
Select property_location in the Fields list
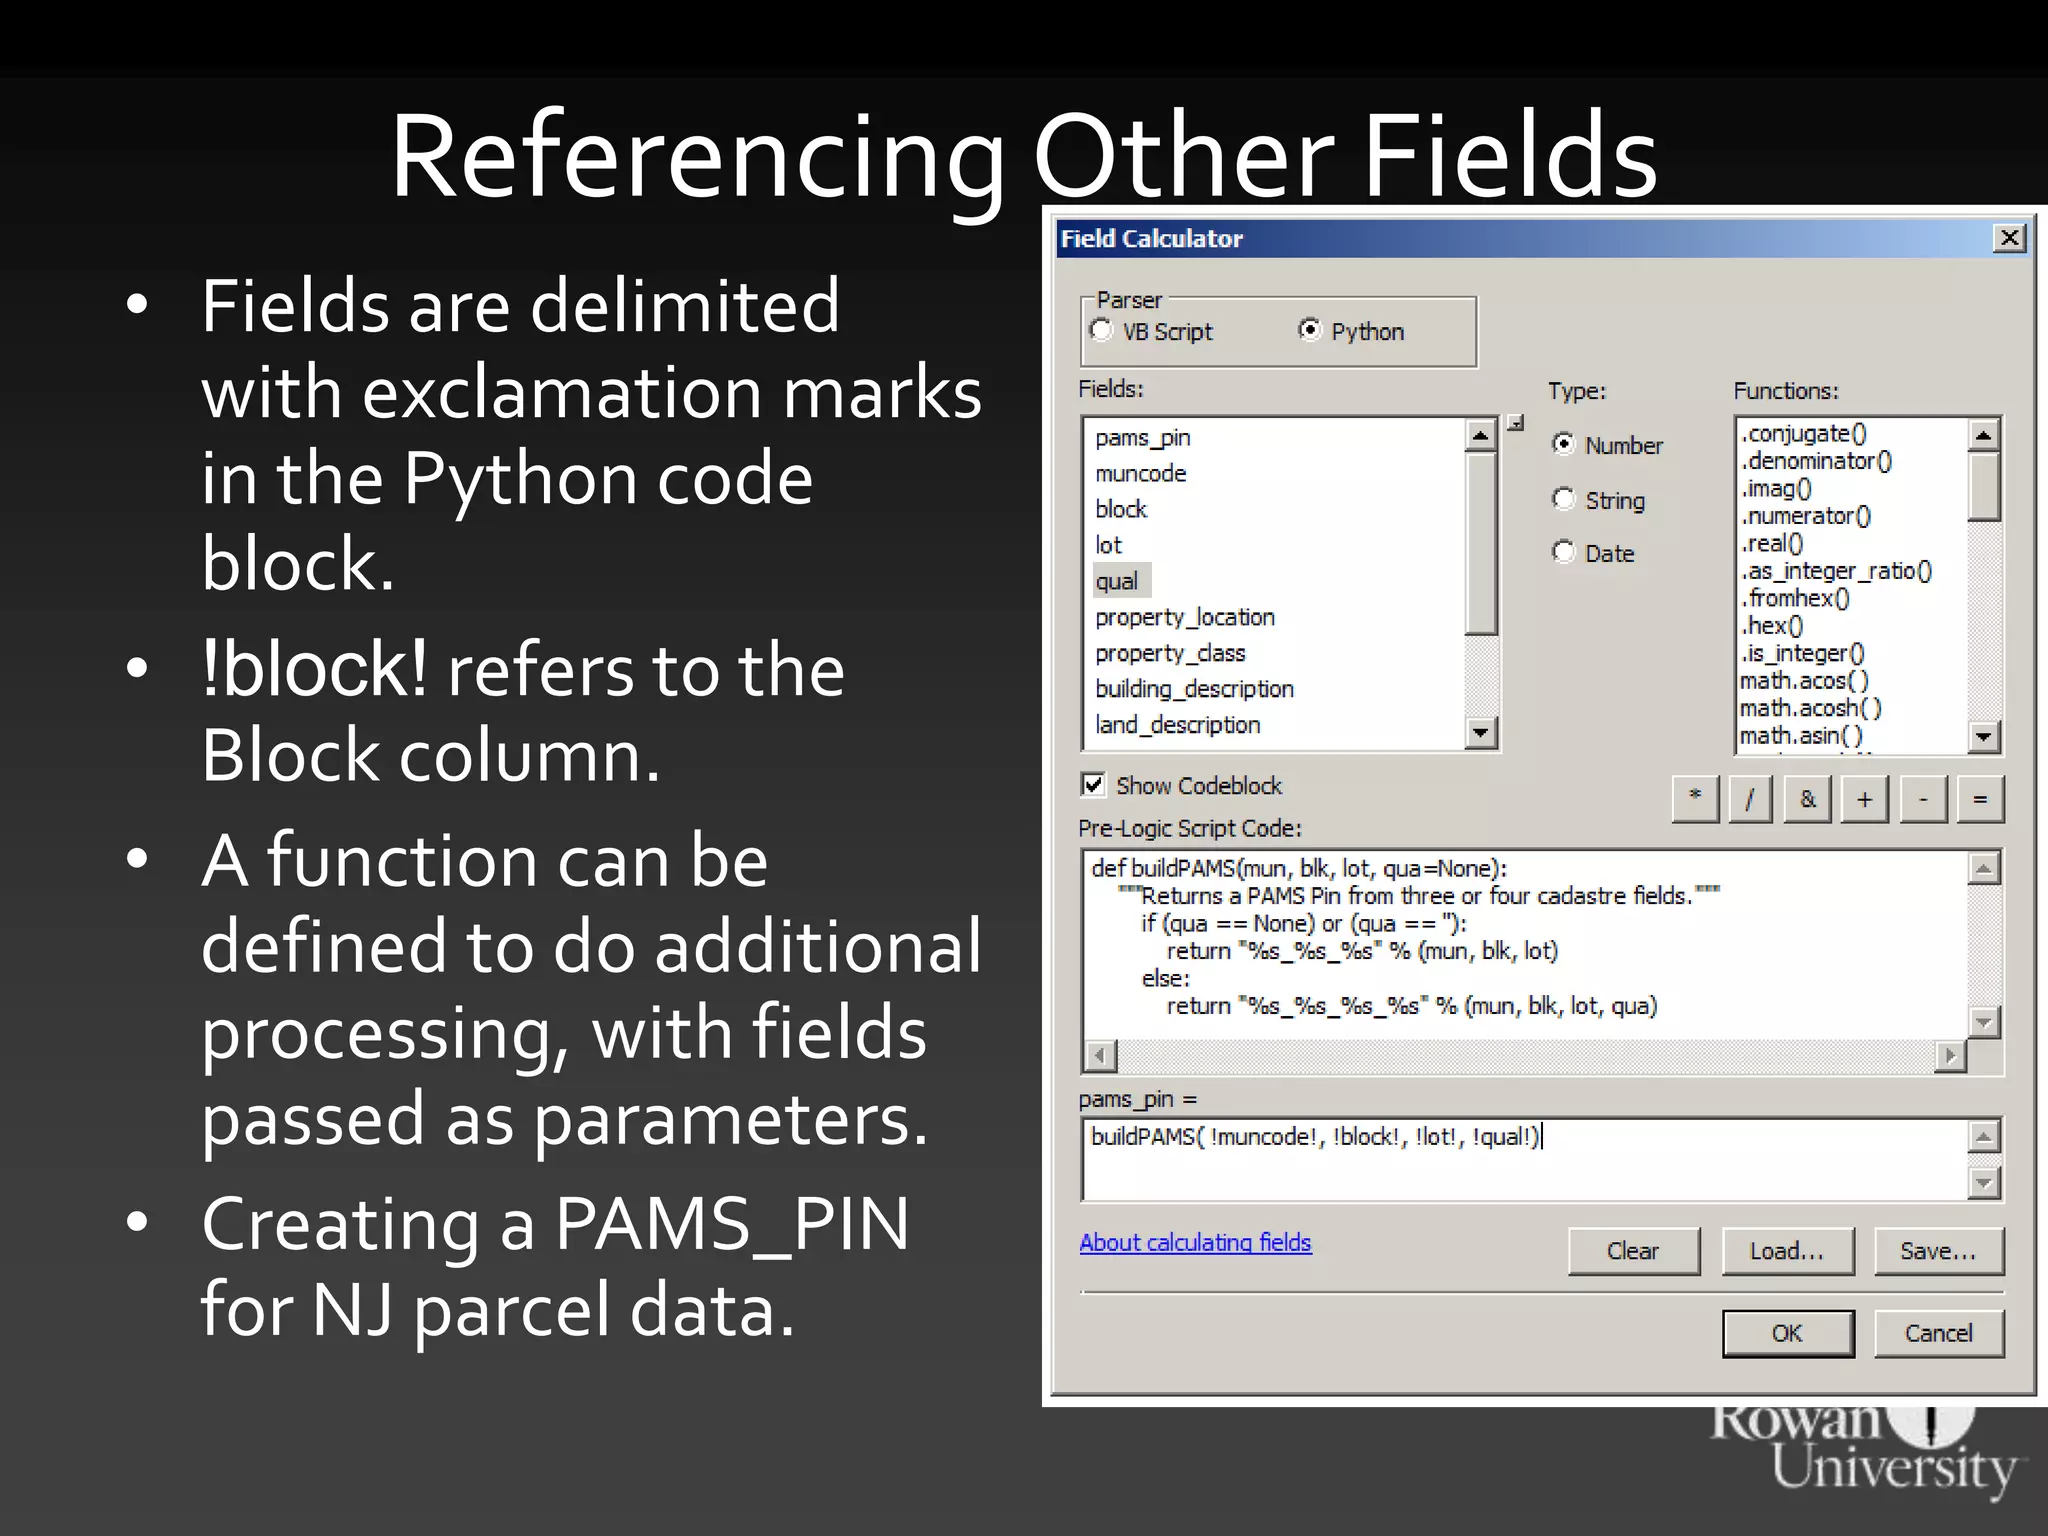(x=1184, y=617)
